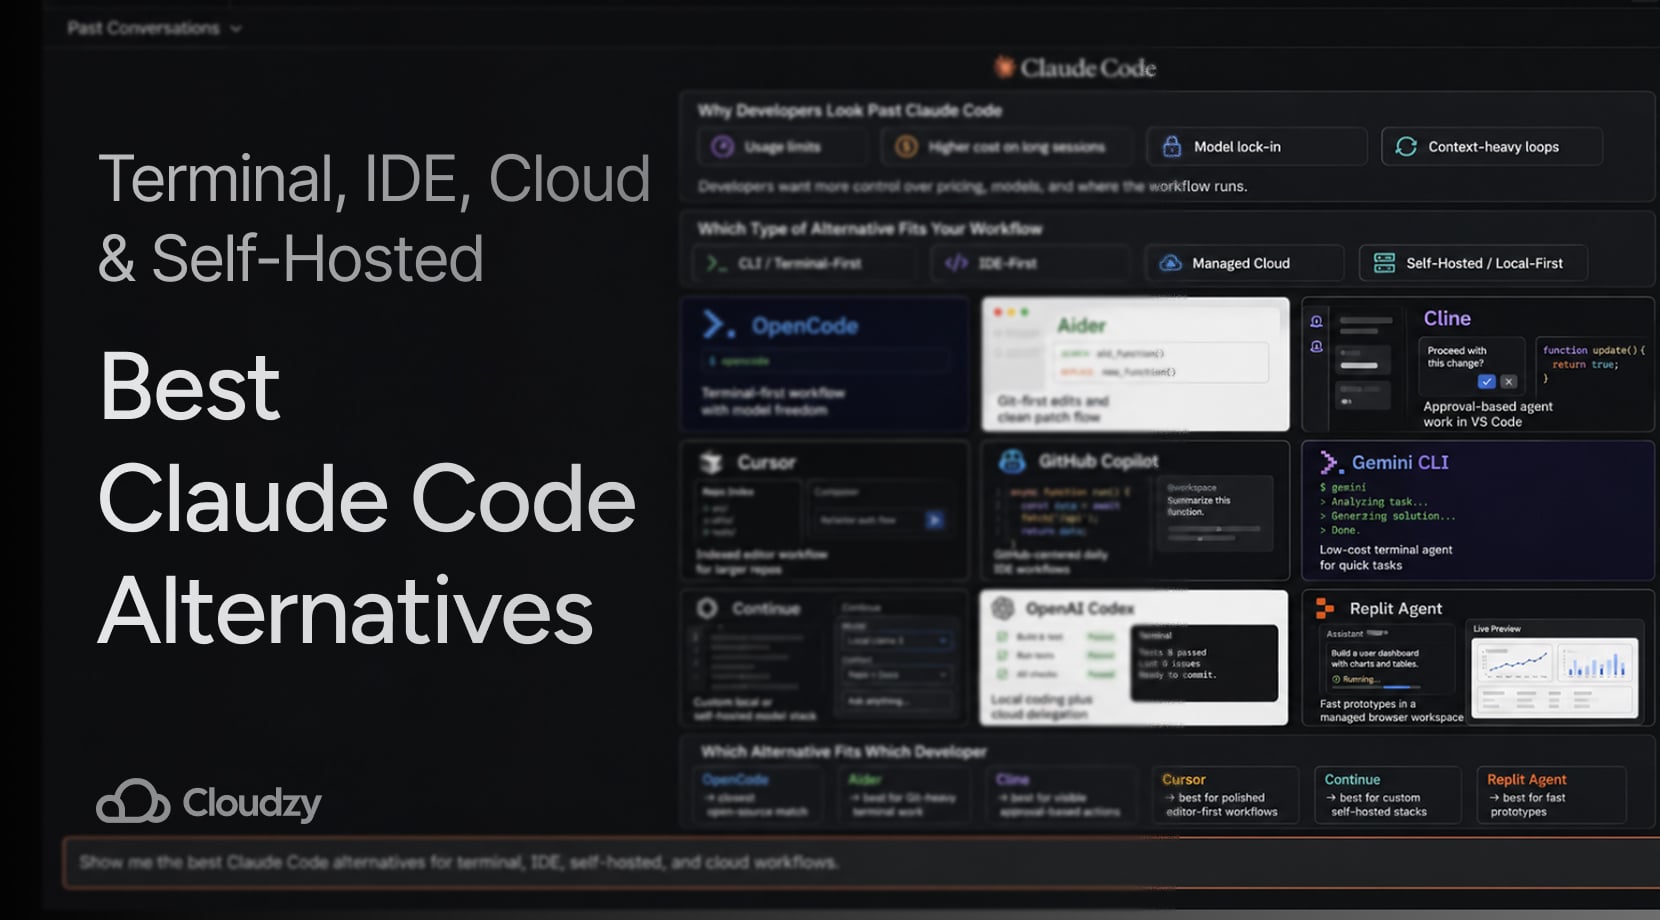Toggle the Build & test check in Codex card
This screenshot has height=920, width=1660.
1001,636
